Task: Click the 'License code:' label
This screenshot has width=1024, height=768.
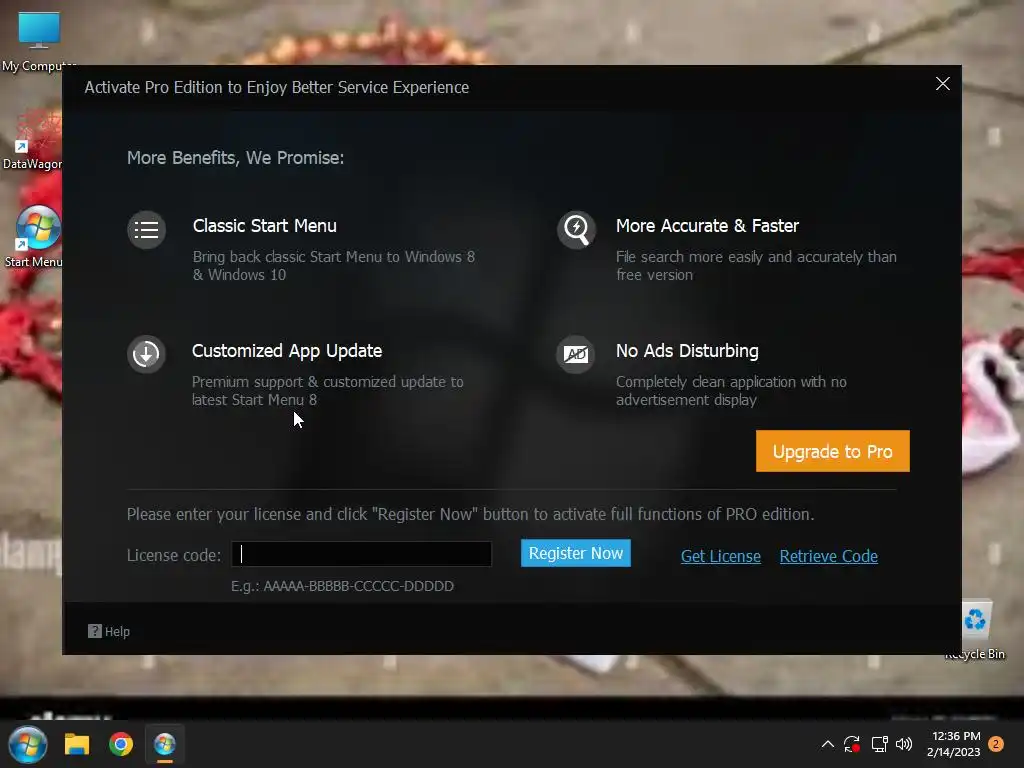Action: [x=174, y=555]
